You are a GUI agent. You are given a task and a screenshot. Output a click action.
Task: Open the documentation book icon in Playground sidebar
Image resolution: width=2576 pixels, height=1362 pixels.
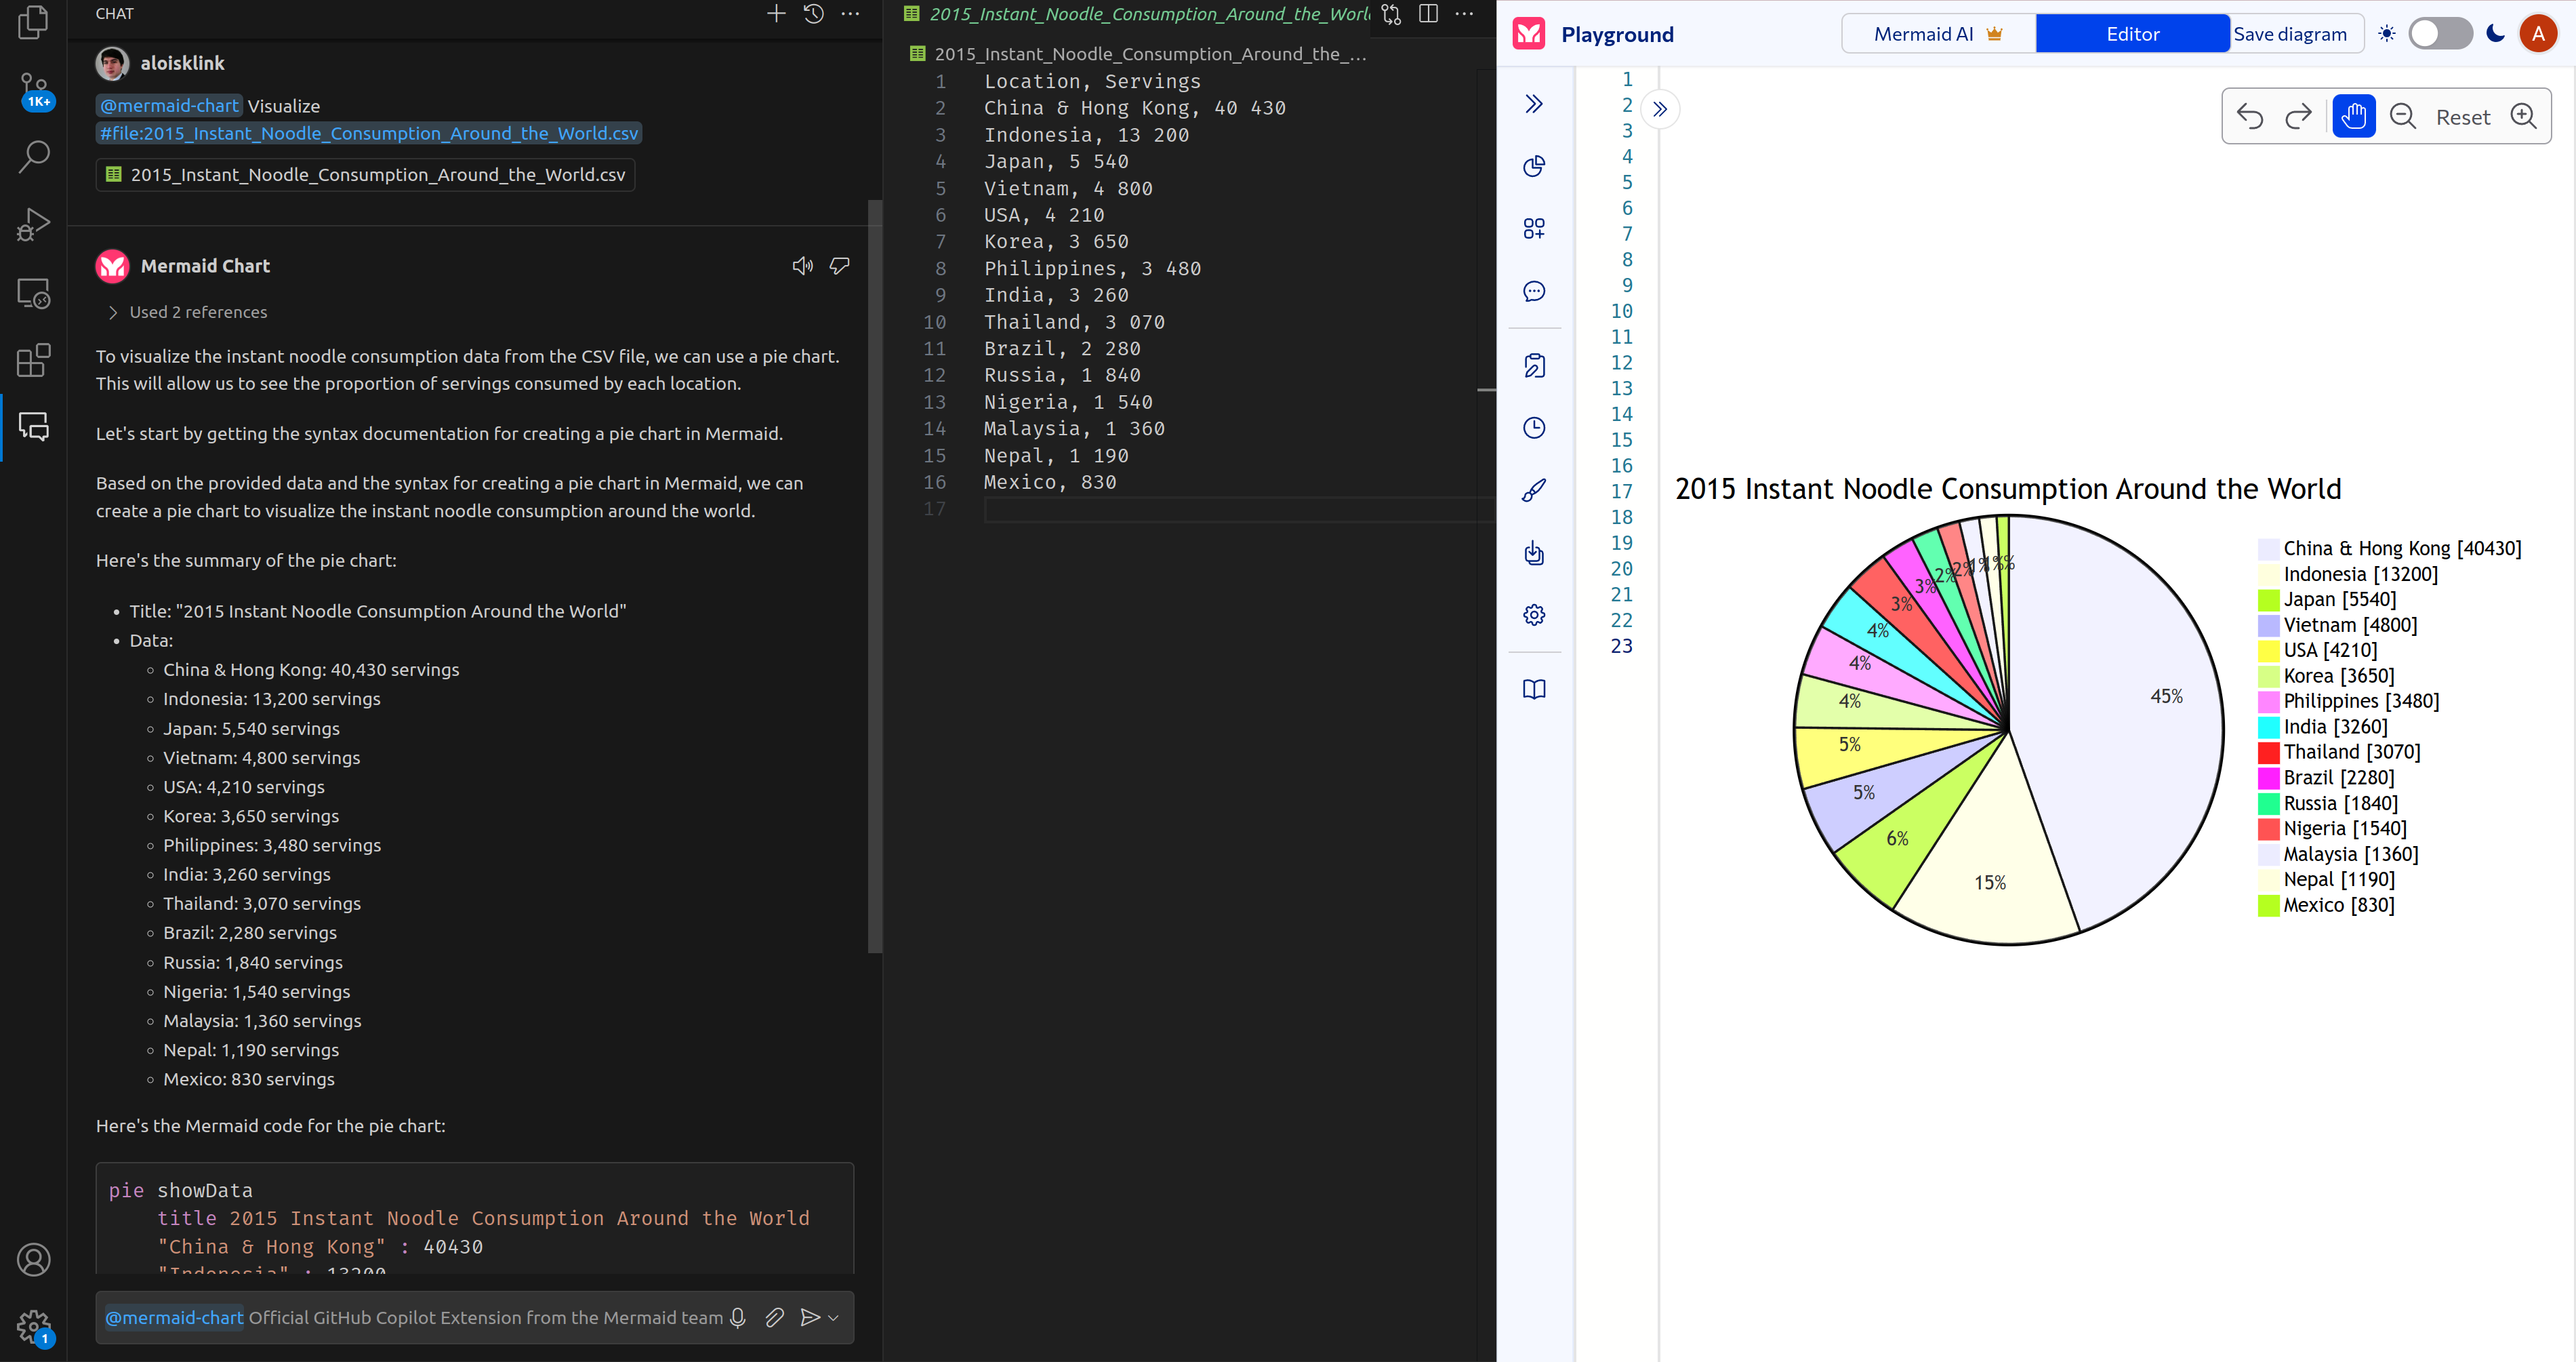pyautogui.click(x=1534, y=690)
